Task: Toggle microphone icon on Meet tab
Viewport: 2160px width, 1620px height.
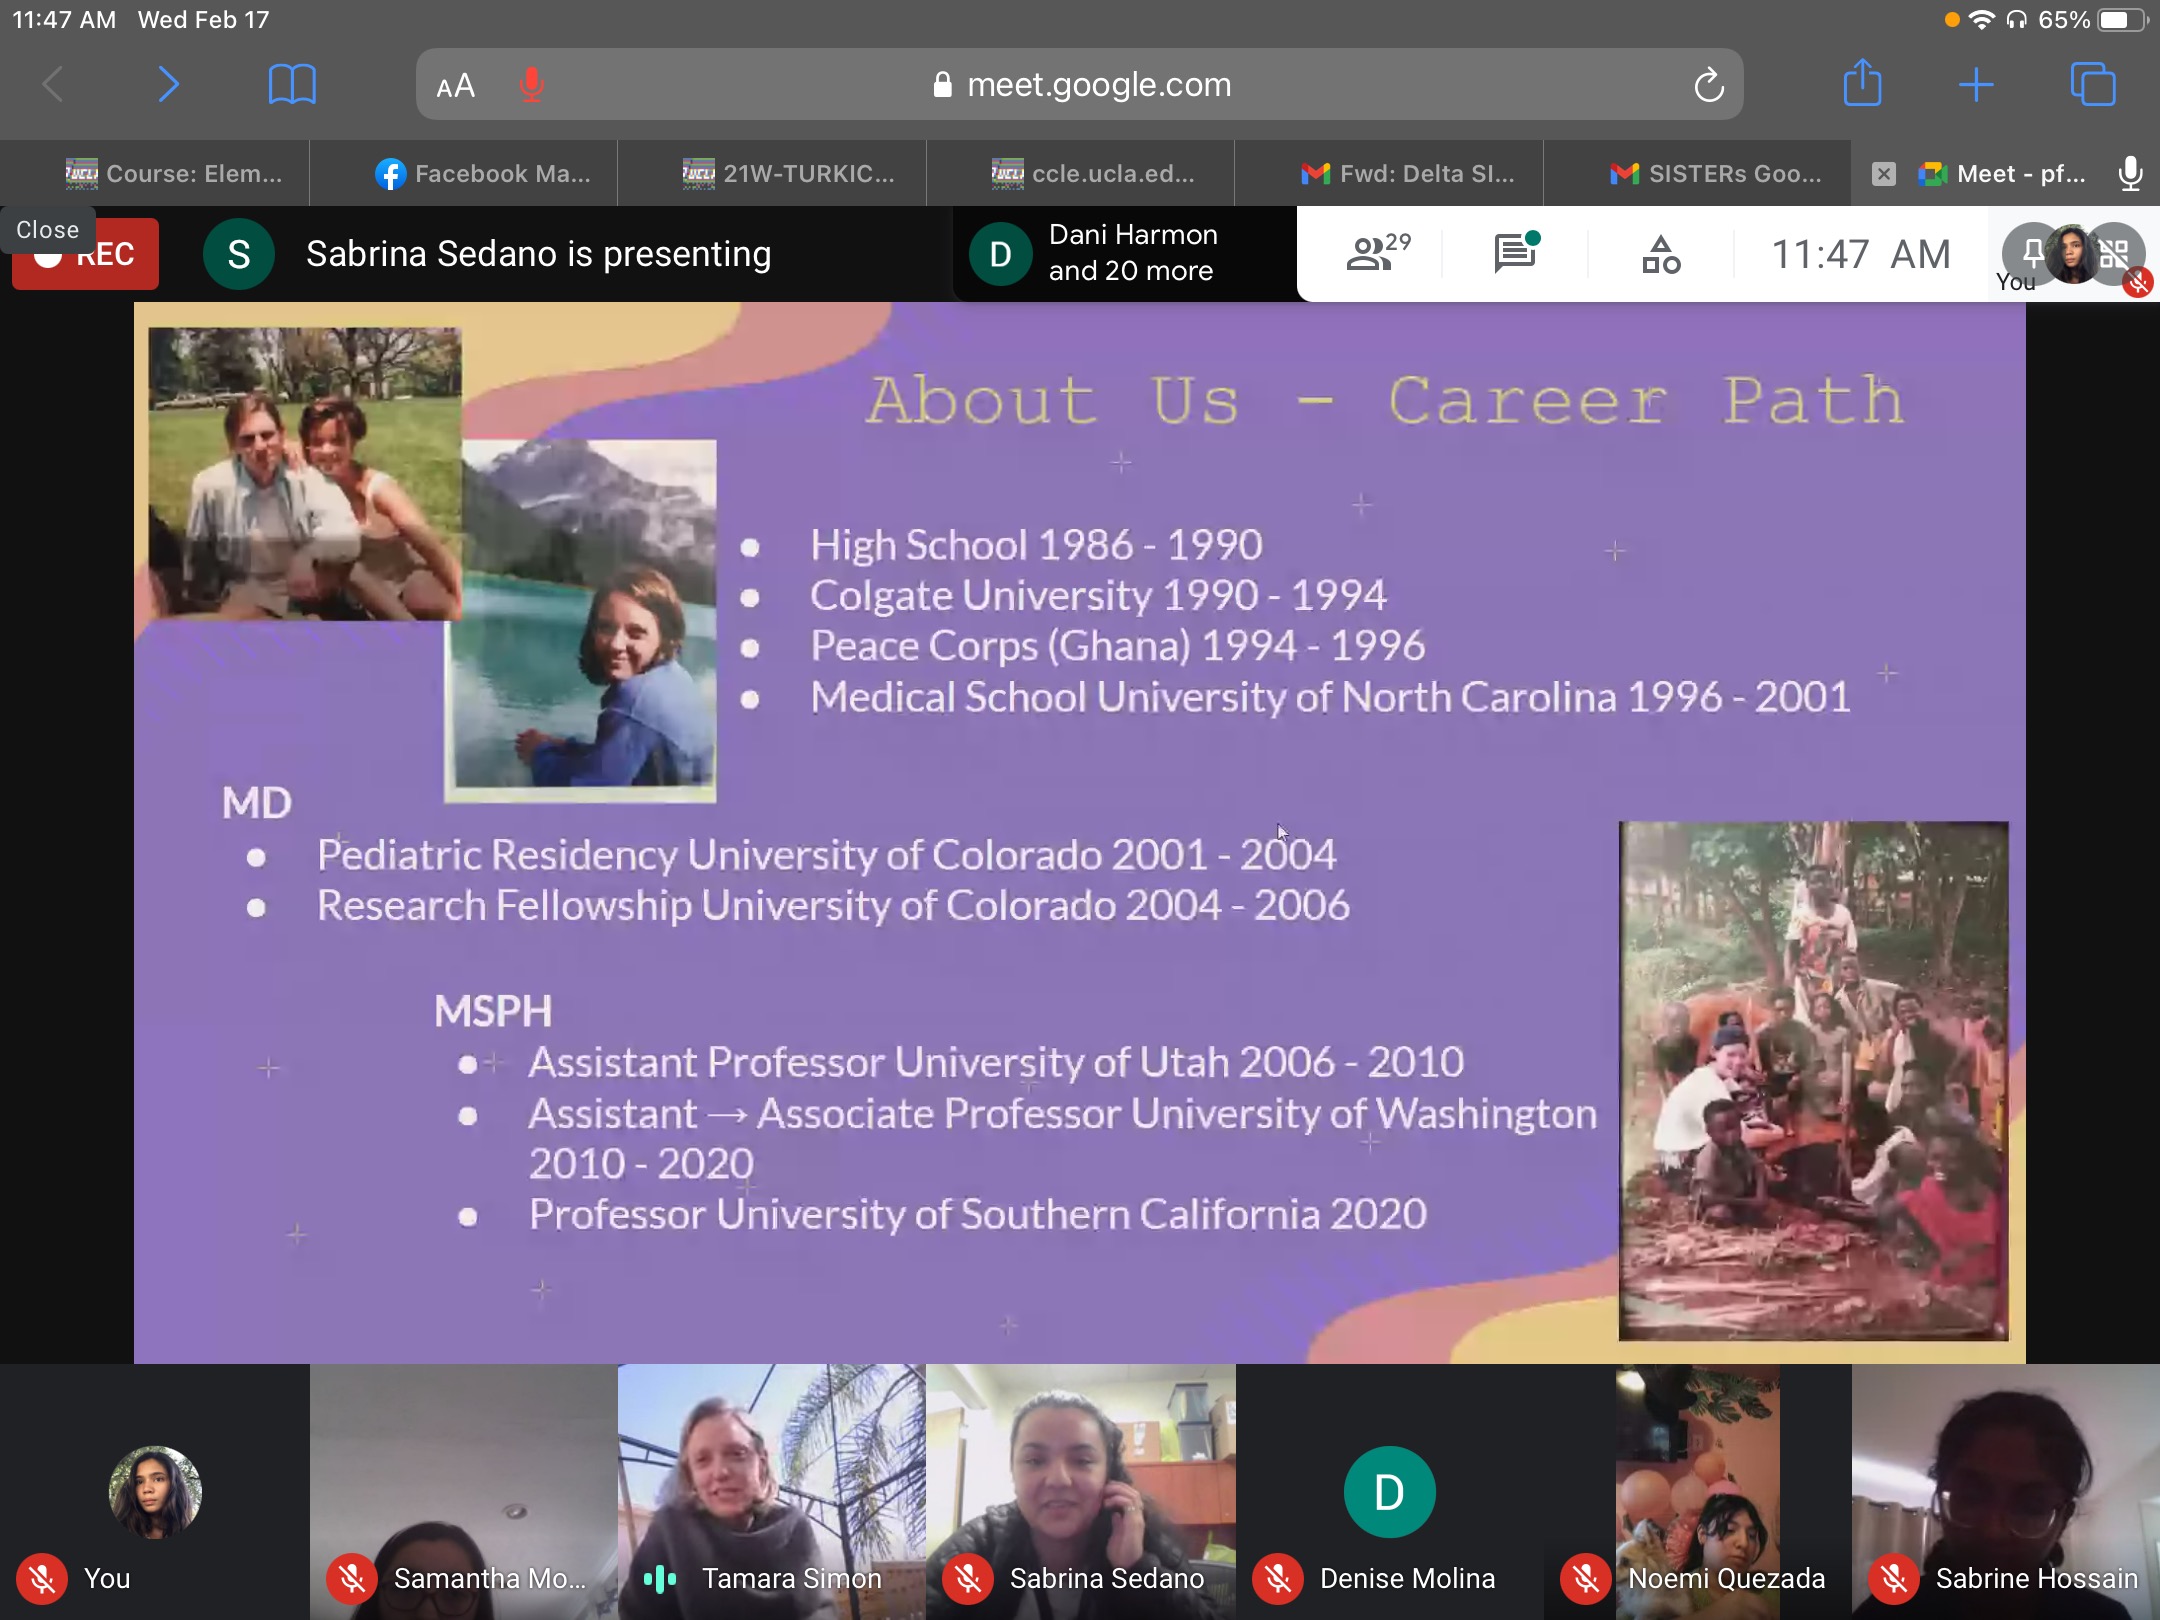Action: pyautogui.click(x=2130, y=174)
